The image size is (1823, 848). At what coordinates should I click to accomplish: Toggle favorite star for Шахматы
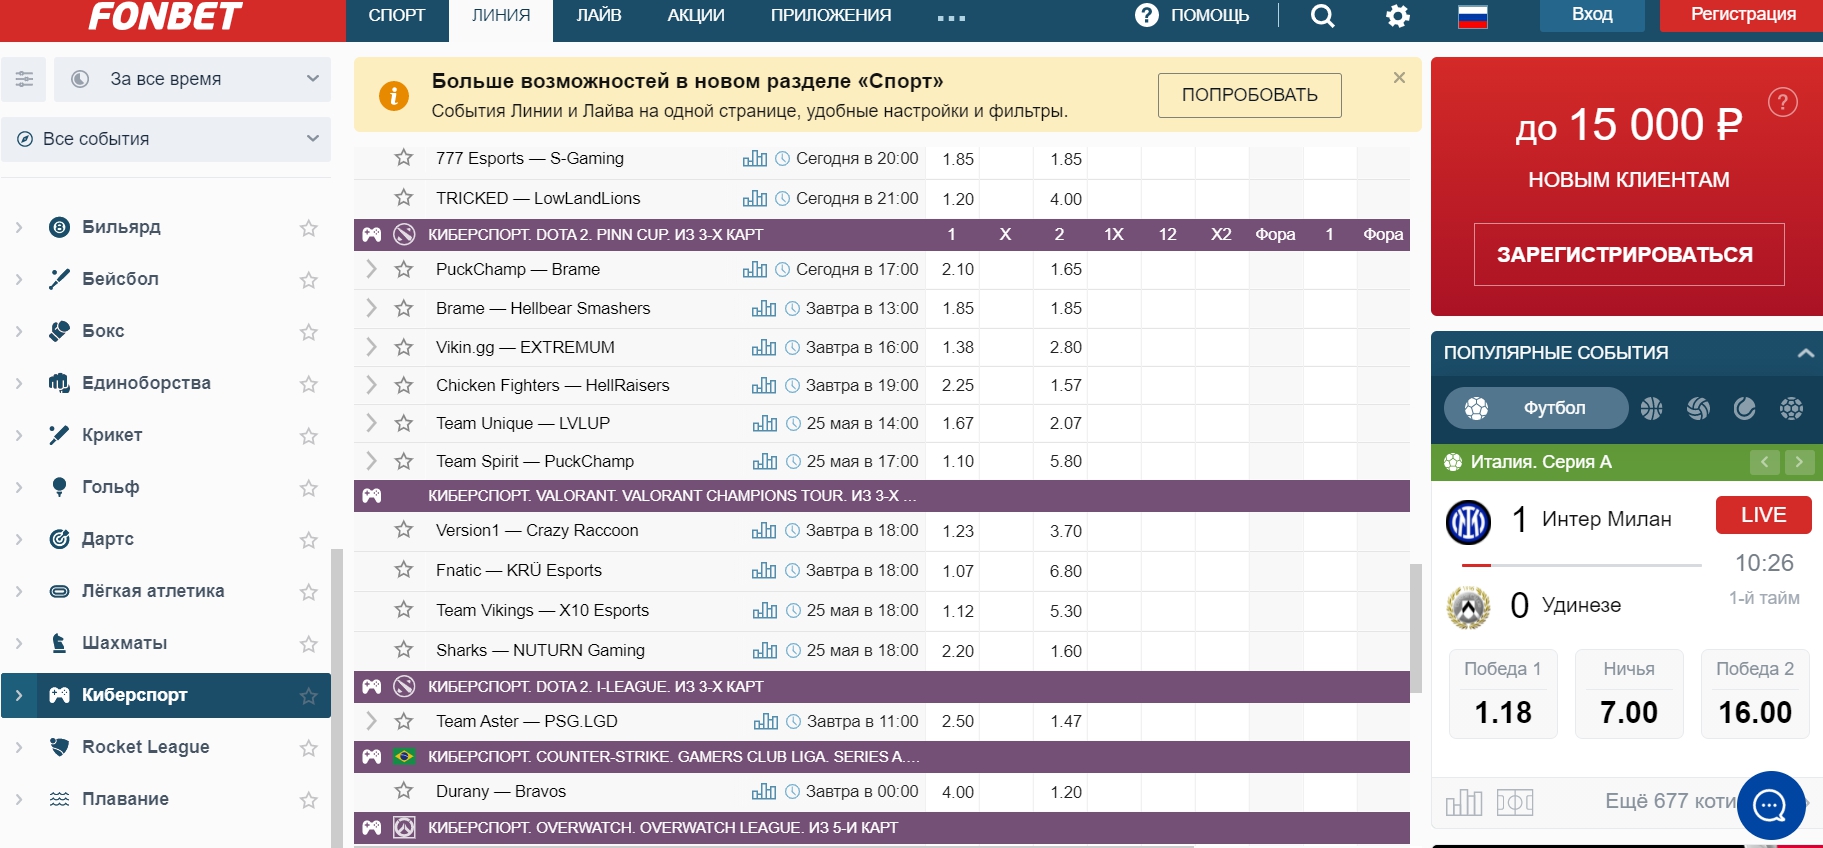[x=309, y=644]
